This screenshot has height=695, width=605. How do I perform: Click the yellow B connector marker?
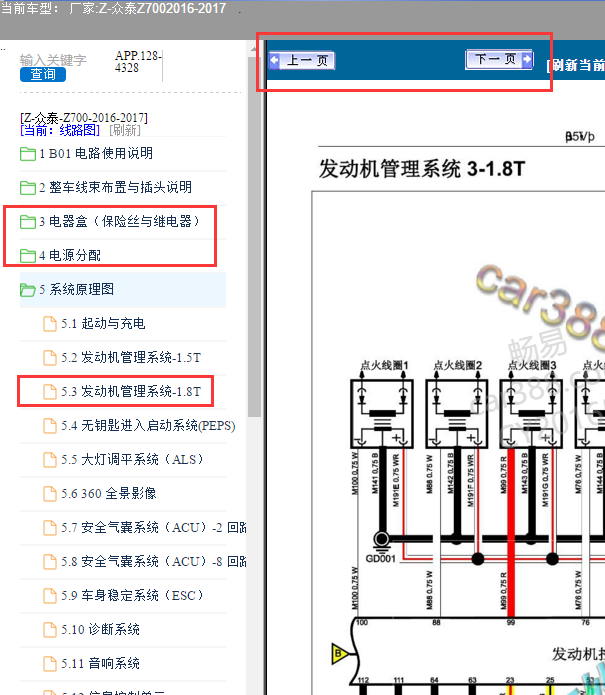[x=340, y=654]
